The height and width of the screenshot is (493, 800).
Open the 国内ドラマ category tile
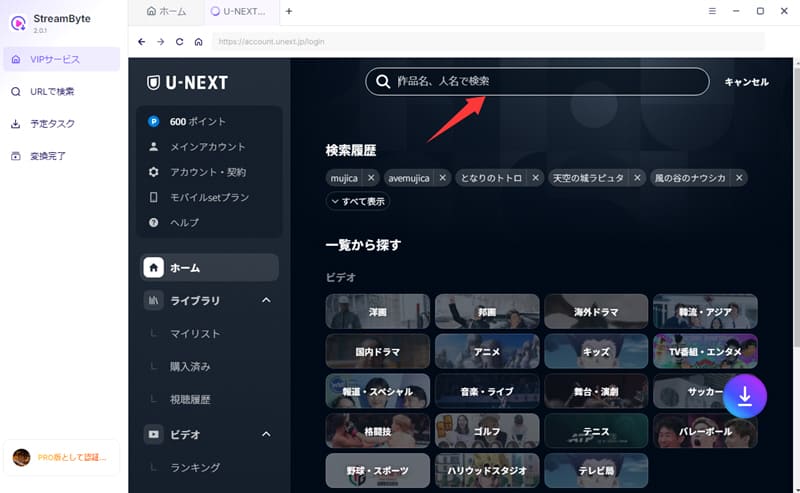(x=378, y=351)
